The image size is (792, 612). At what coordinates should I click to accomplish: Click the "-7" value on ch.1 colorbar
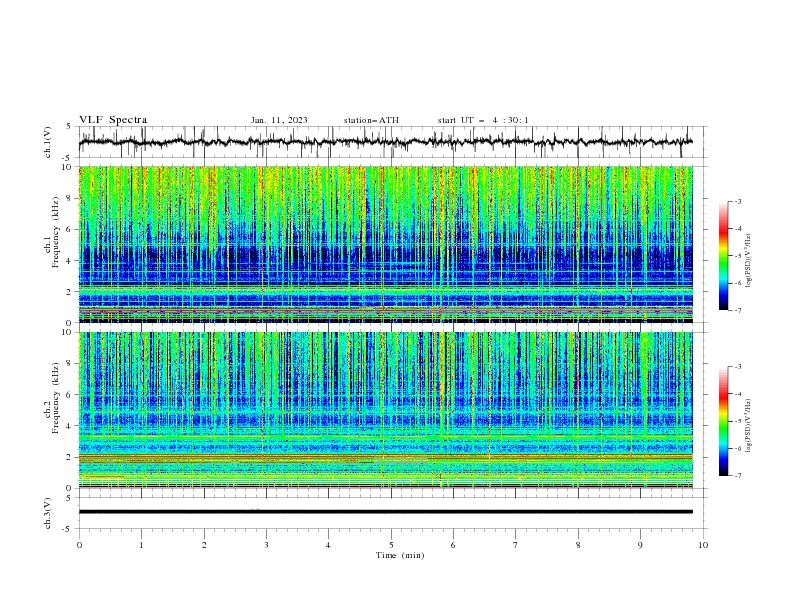(737, 310)
